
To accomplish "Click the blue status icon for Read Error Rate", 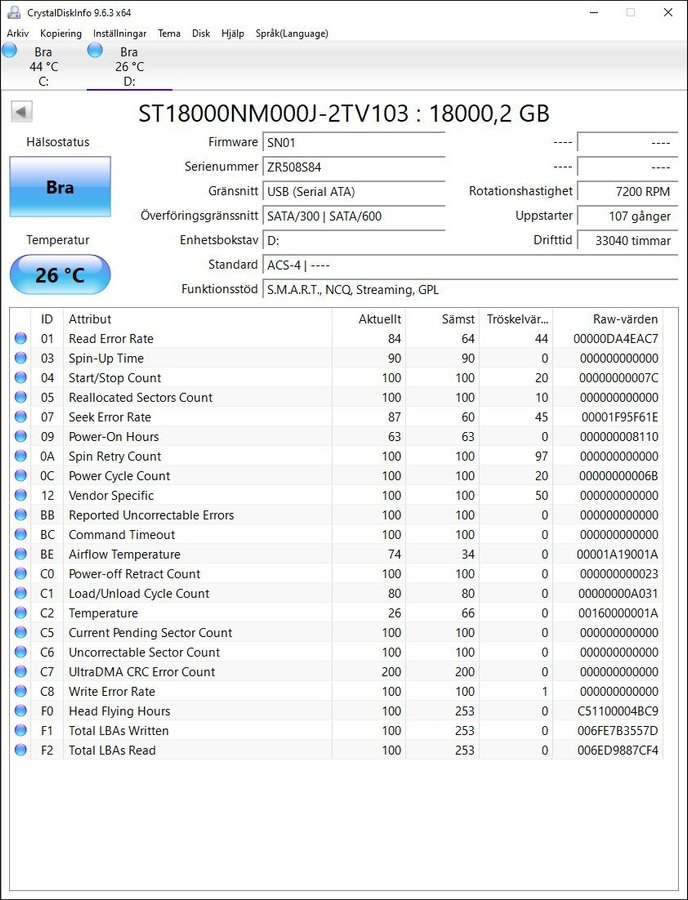I will 21,339.
